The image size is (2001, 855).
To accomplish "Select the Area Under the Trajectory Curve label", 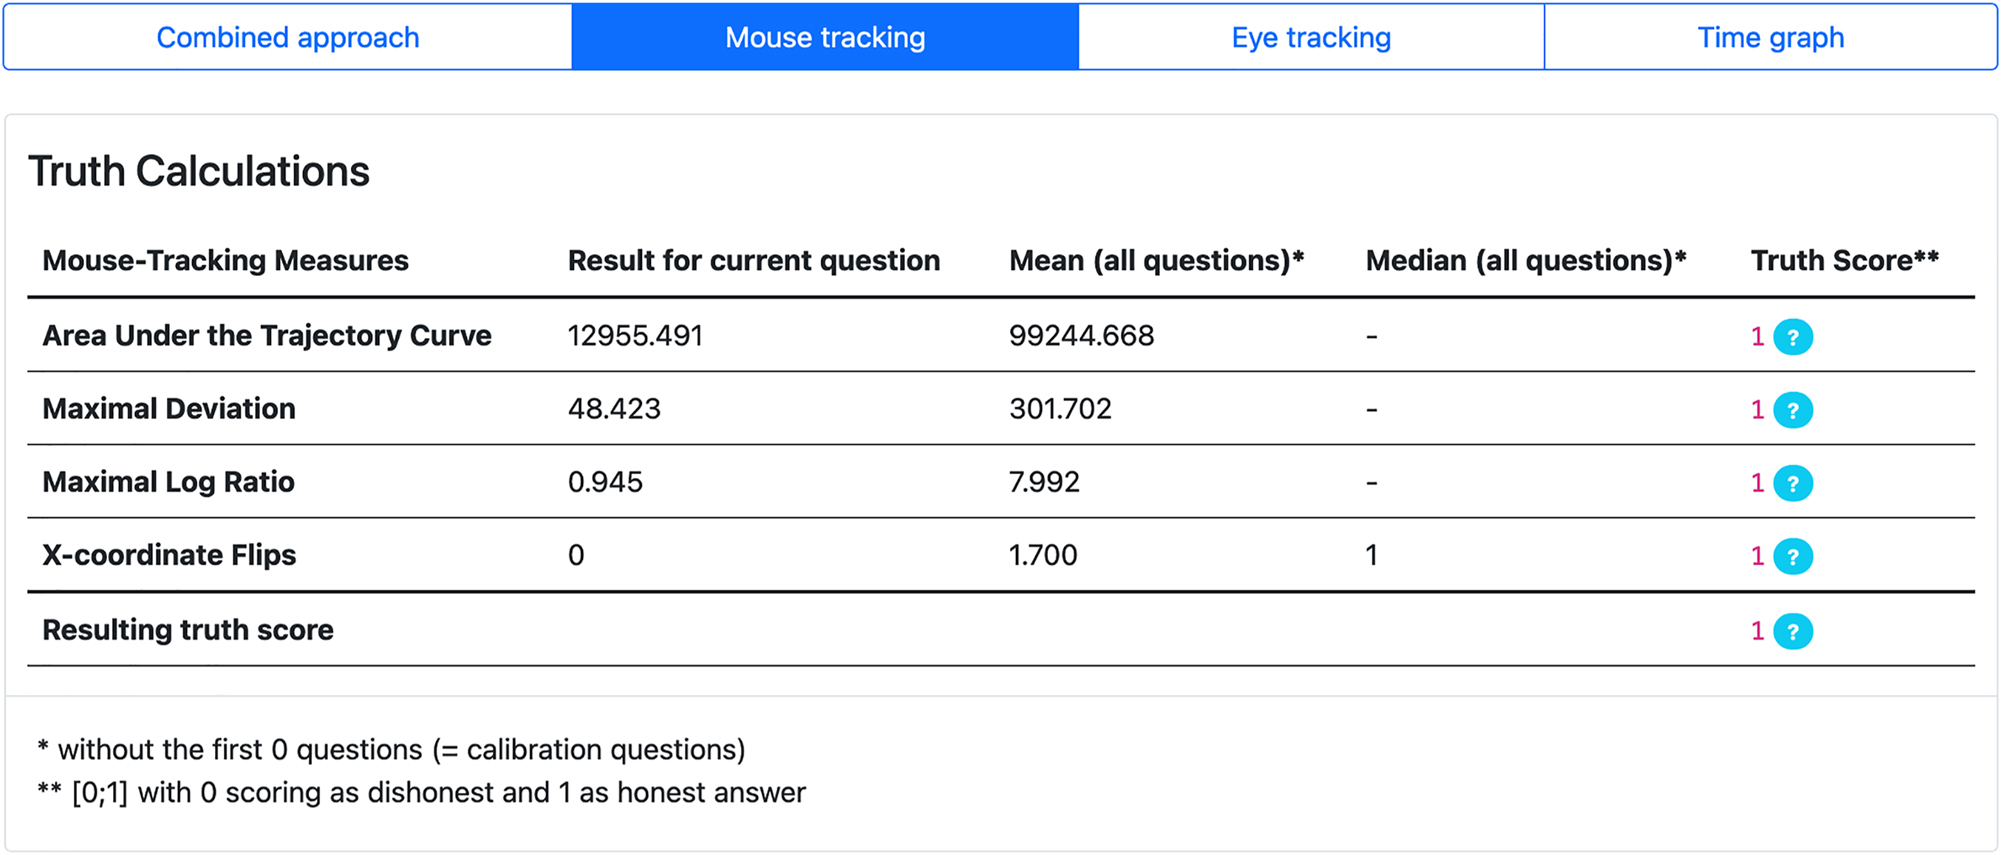I will point(267,336).
